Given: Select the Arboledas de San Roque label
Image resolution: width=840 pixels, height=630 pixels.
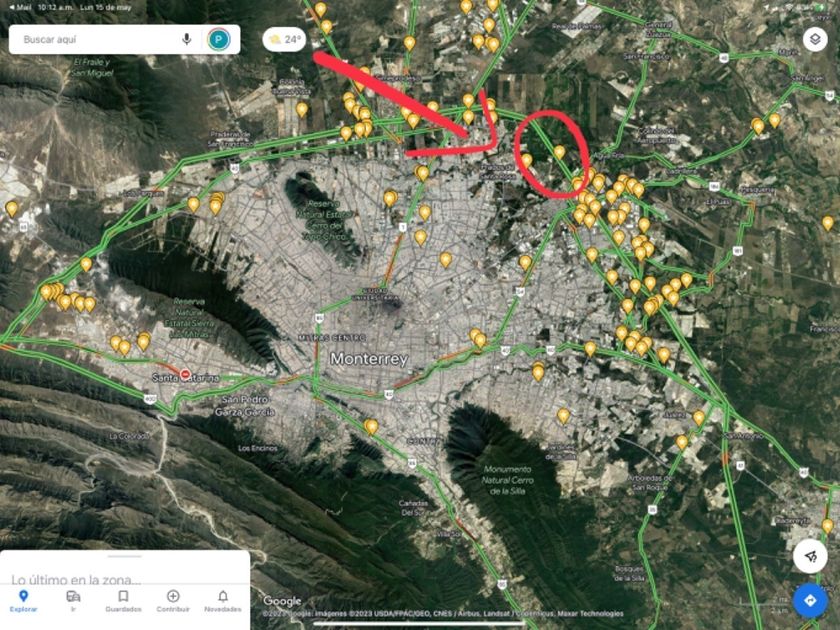Looking at the screenshot, I should pos(651,483).
